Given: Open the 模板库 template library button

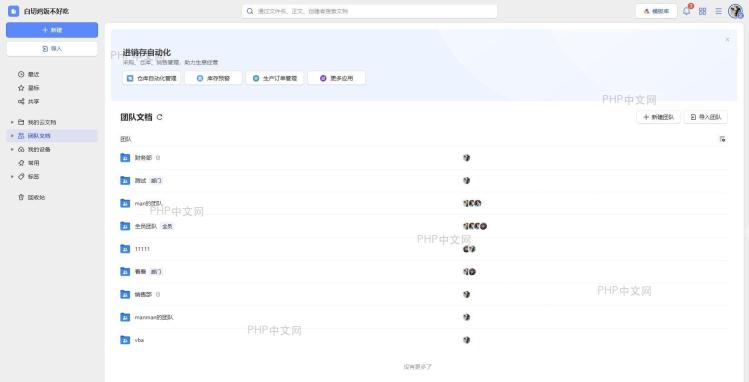Looking at the screenshot, I should point(656,11).
